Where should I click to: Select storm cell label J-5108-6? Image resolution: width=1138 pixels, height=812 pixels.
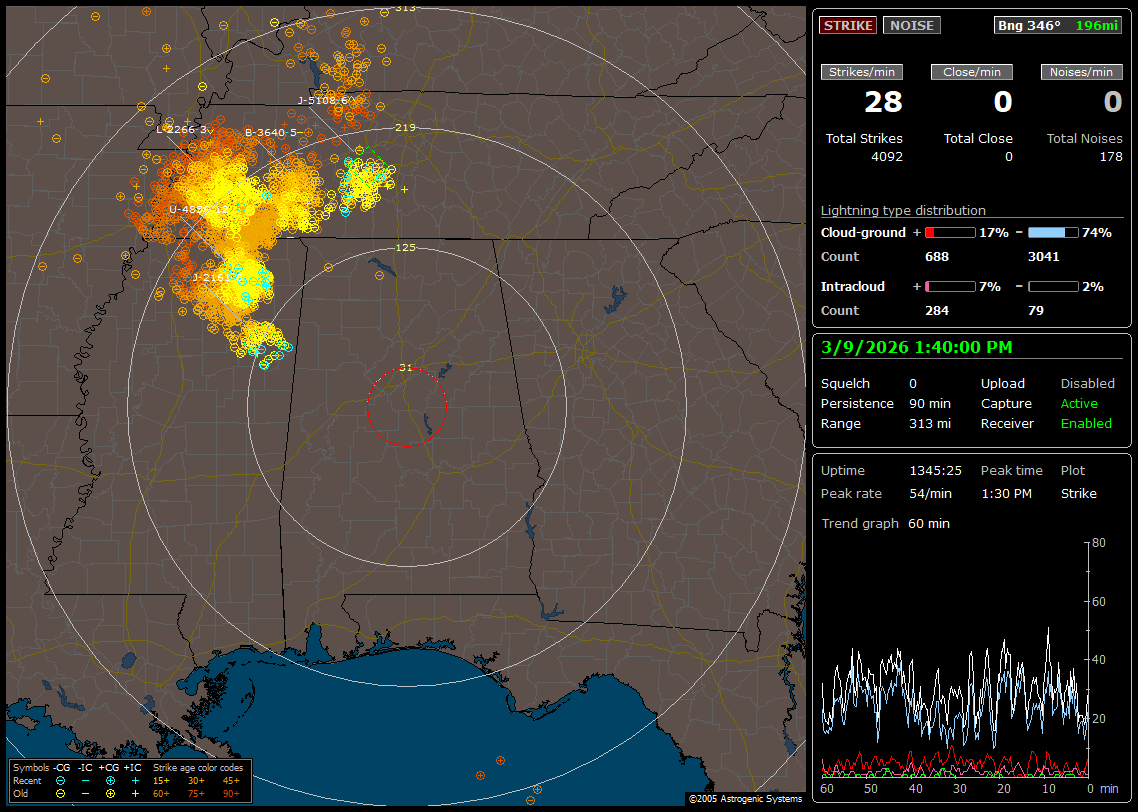click(x=323, y=100)
